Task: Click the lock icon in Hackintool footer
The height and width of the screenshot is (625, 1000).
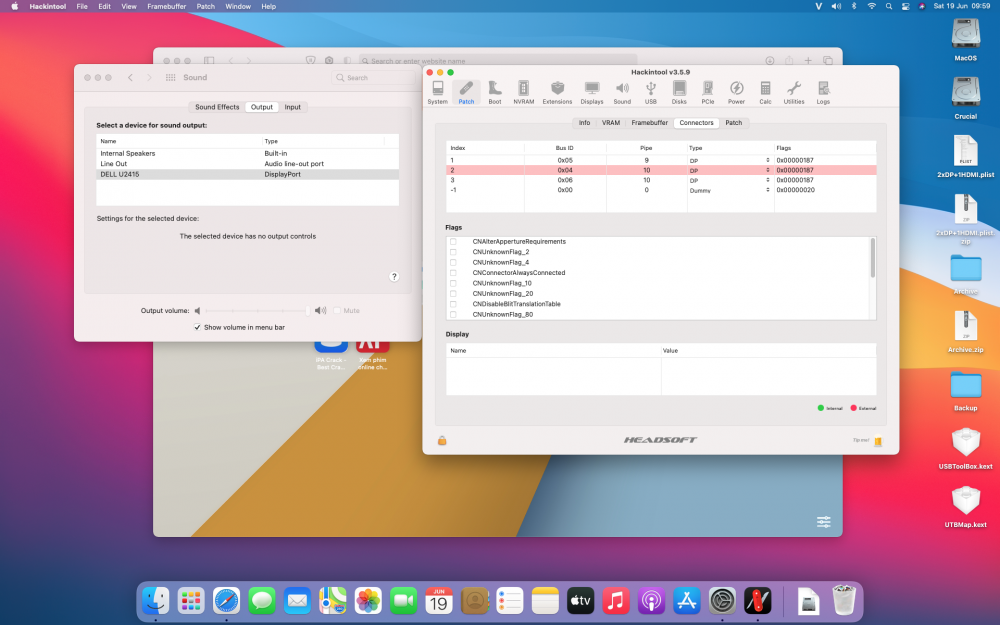Action: coord(442,441)
